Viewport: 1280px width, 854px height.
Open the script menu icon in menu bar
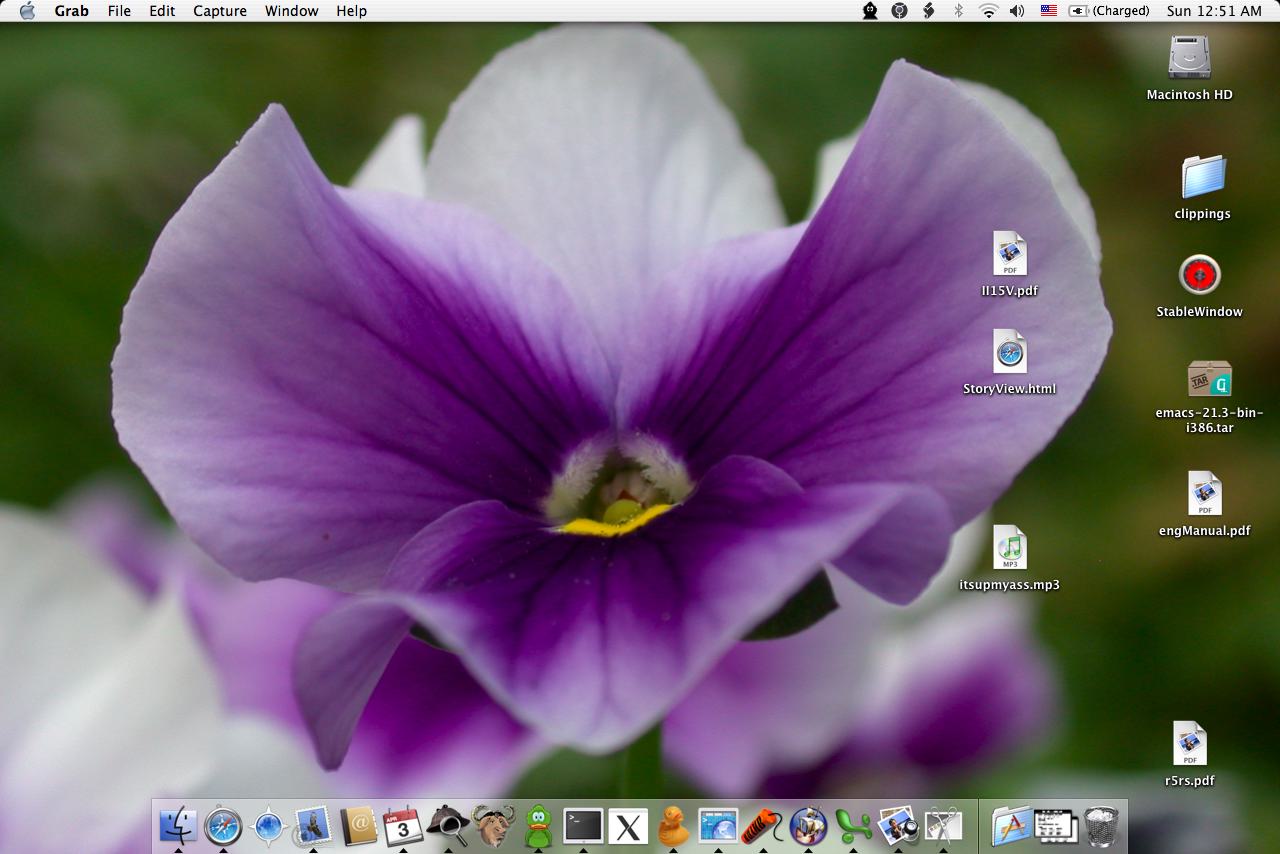[x=928, y=11]
